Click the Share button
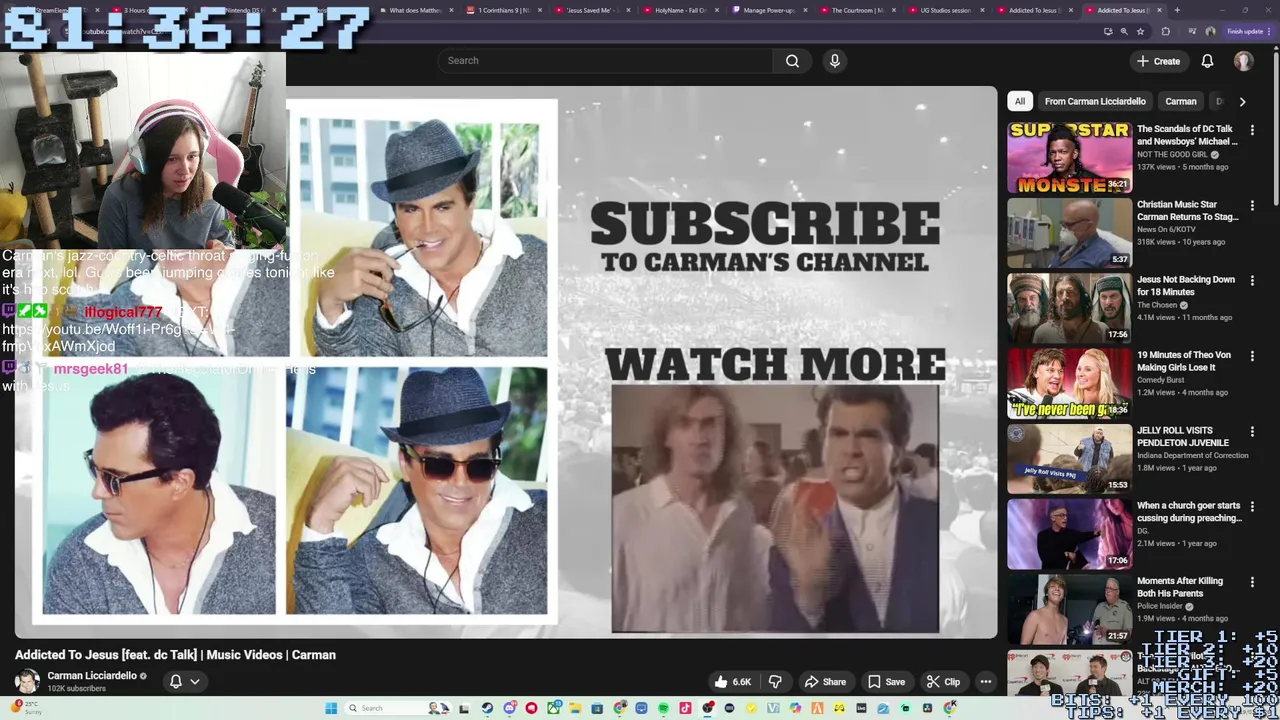Image resolution: width=1280 pixels, height=720 pixels. click(x=826, y=682)
